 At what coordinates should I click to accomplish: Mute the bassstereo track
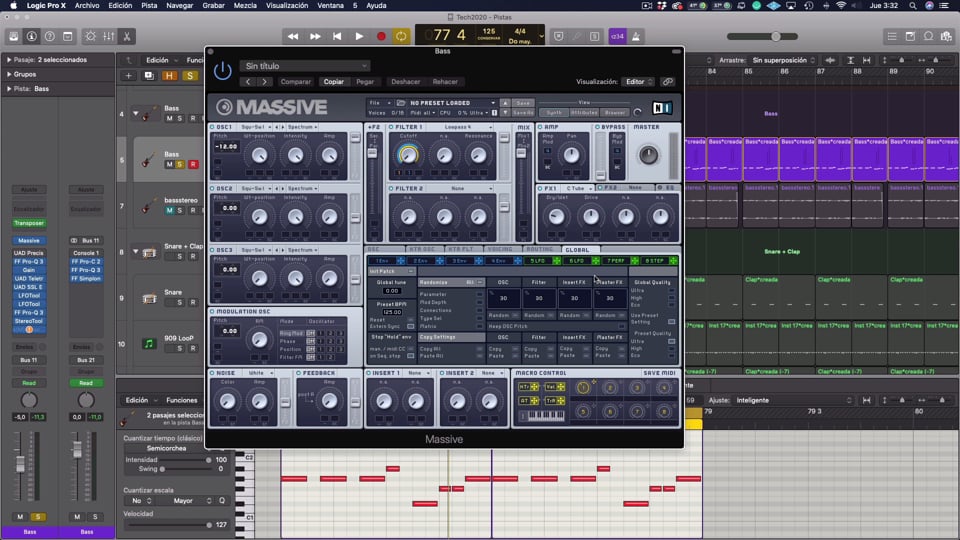coord(170,210)
